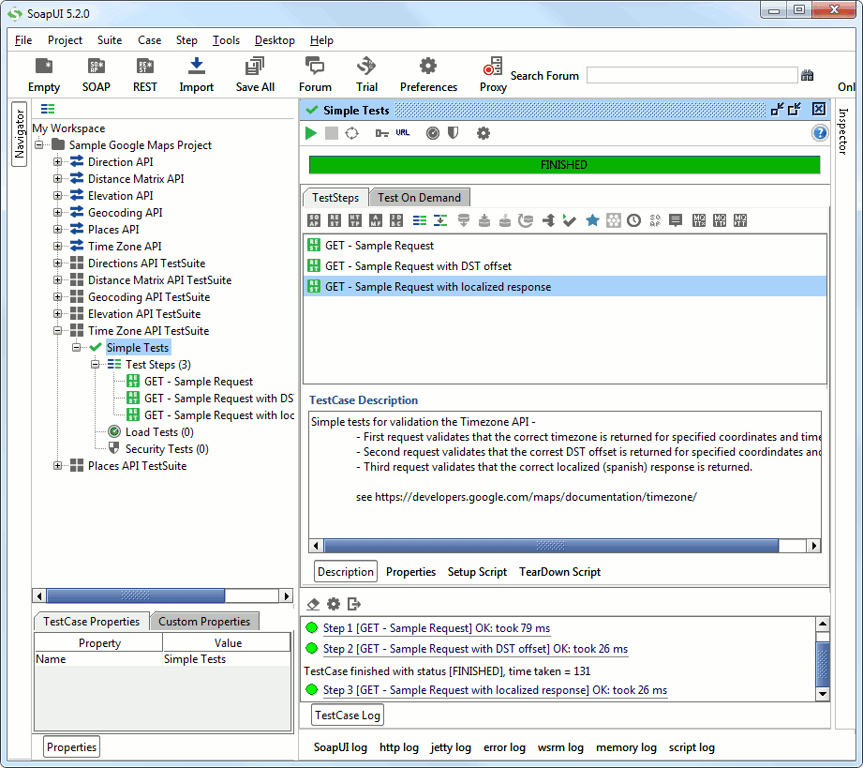Click Save All projects
863x768 pixels.
tap(255, 75)
